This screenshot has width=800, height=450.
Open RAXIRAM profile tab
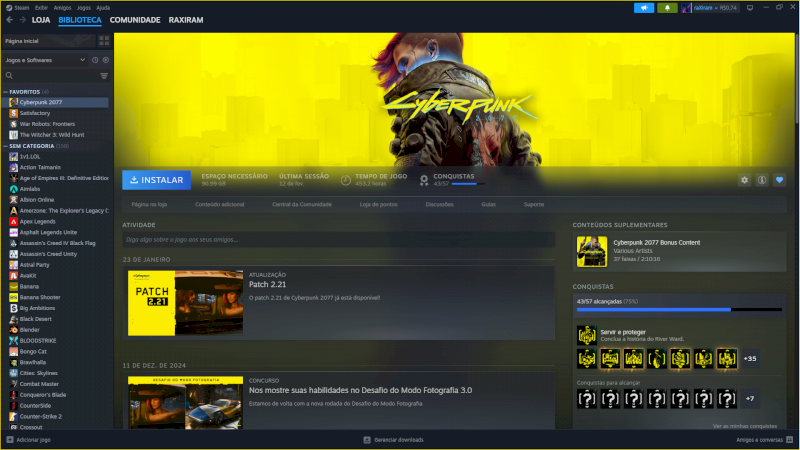pos(186,20)
